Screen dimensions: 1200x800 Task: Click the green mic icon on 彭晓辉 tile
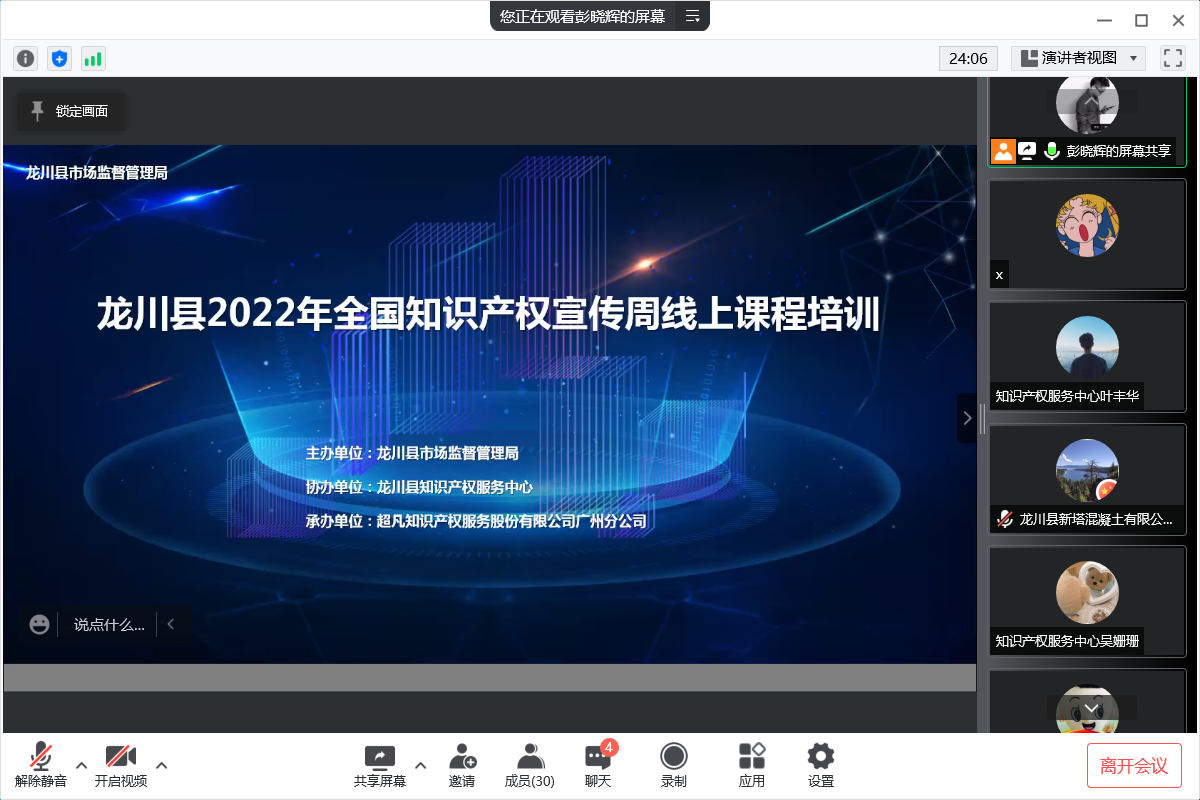1052,151
